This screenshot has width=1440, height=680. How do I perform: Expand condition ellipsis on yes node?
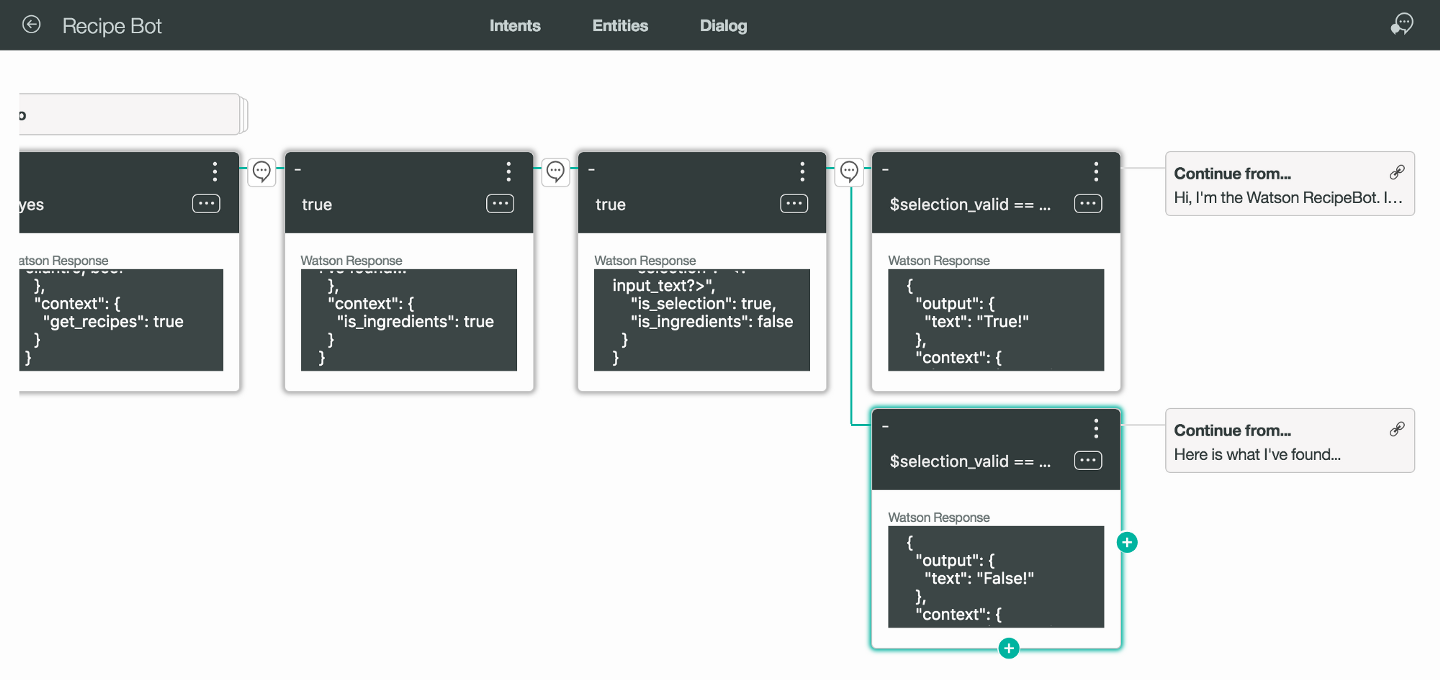(x=206, y=204)
